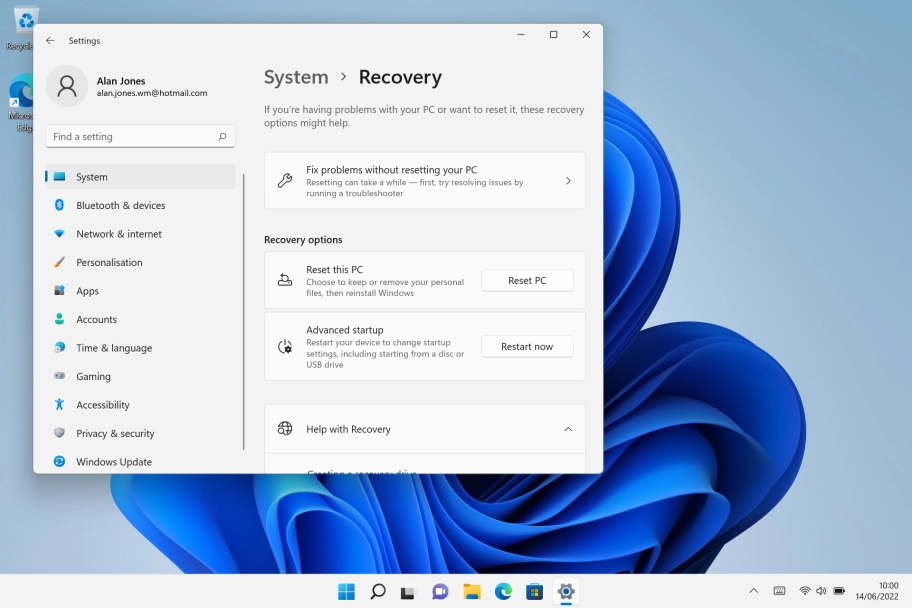Click the back arrow in Settings

[50, 40]
